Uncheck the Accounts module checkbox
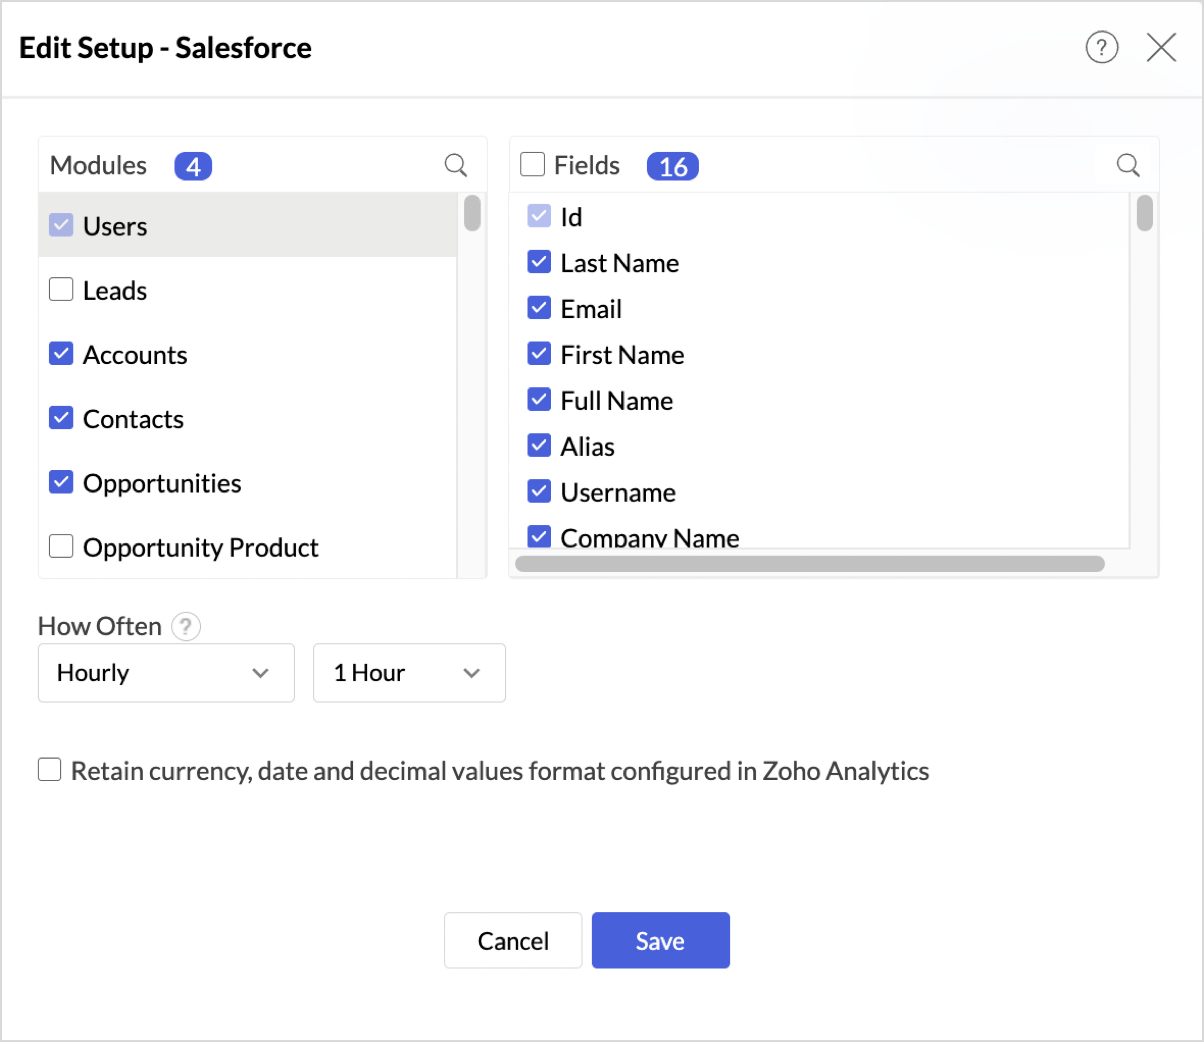The height and width of the screenshot is (1042, 1204). pyautogui.click(x=61, y=353)
